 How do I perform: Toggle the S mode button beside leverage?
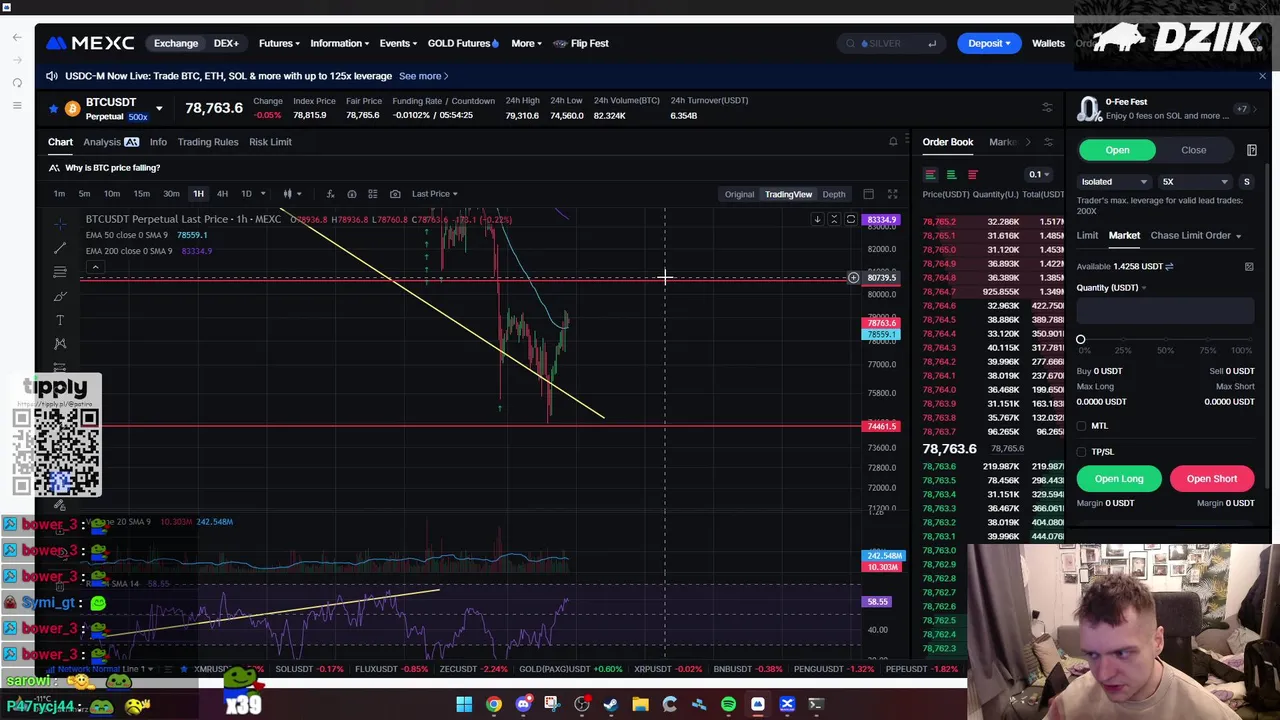click(1246, 182)
